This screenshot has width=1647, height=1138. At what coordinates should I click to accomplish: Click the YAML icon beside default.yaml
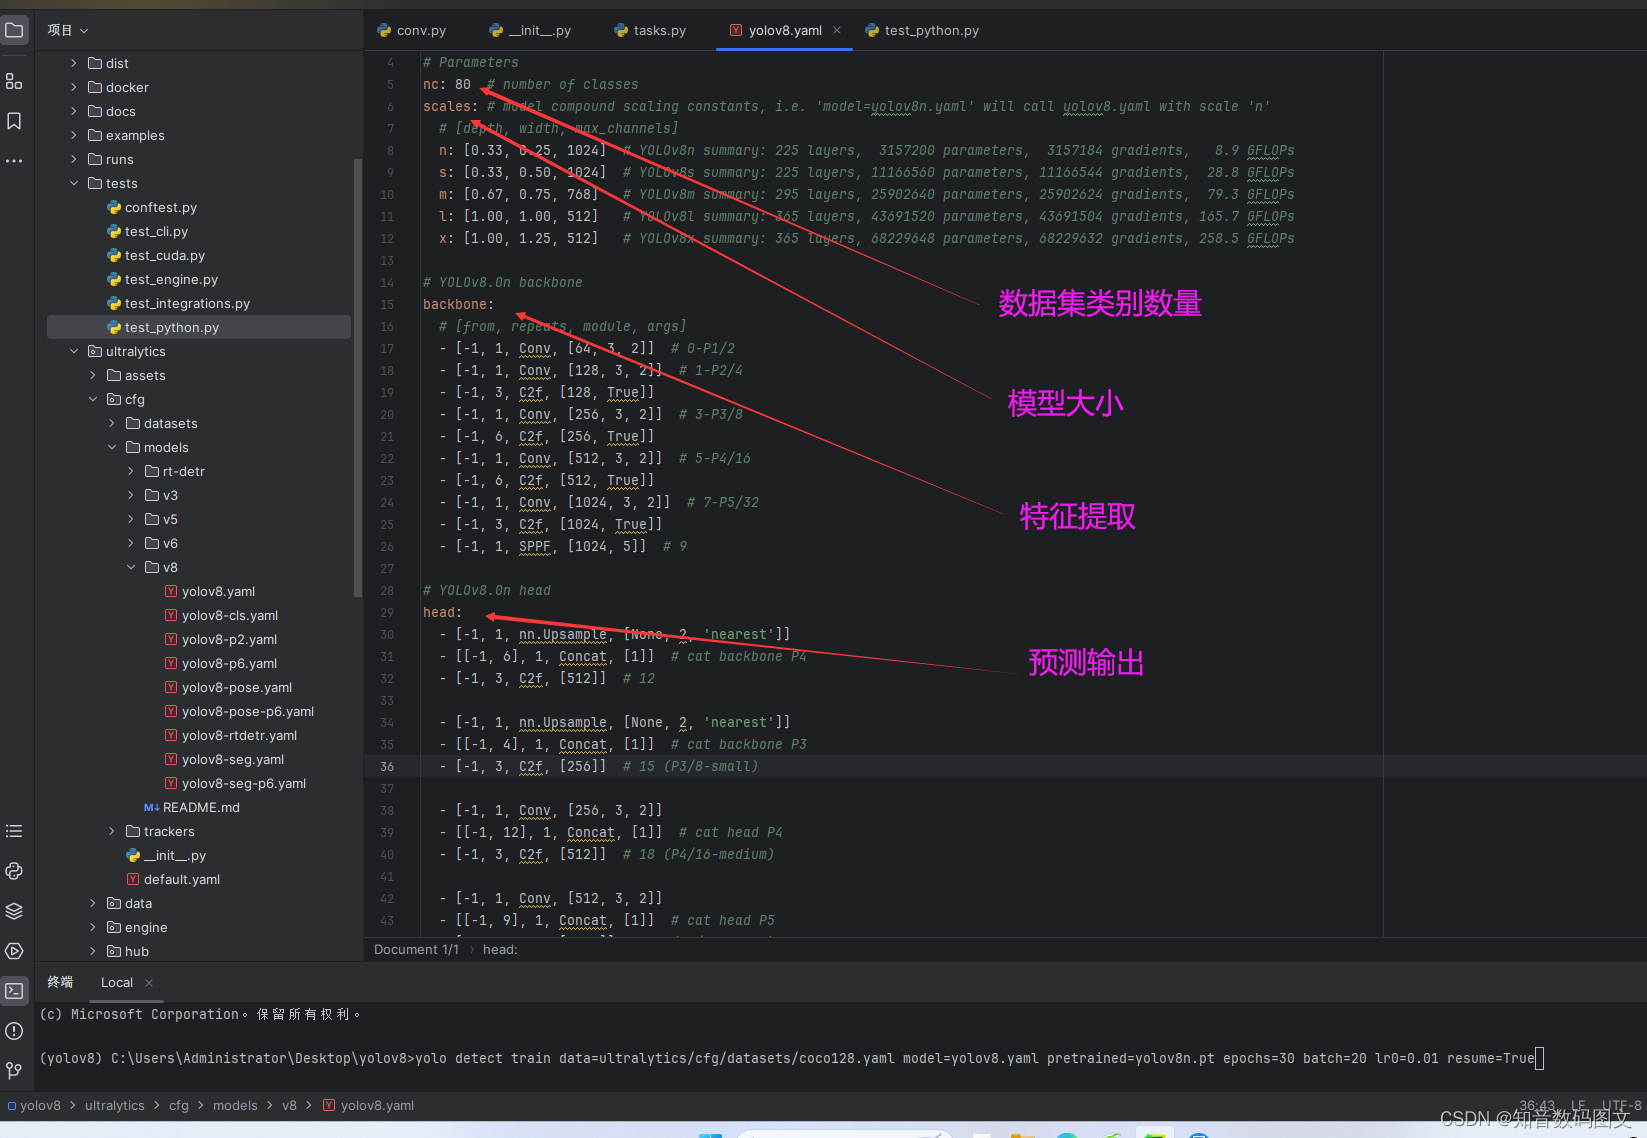133,880
